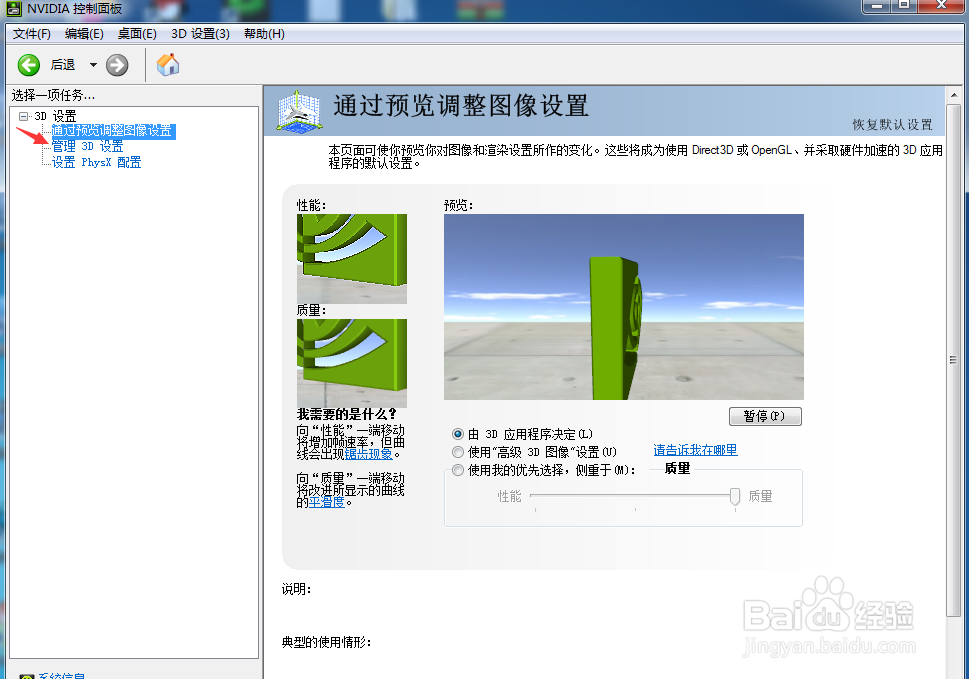
Task: Click the green Back arrow icon
Action: pos(29,65)
